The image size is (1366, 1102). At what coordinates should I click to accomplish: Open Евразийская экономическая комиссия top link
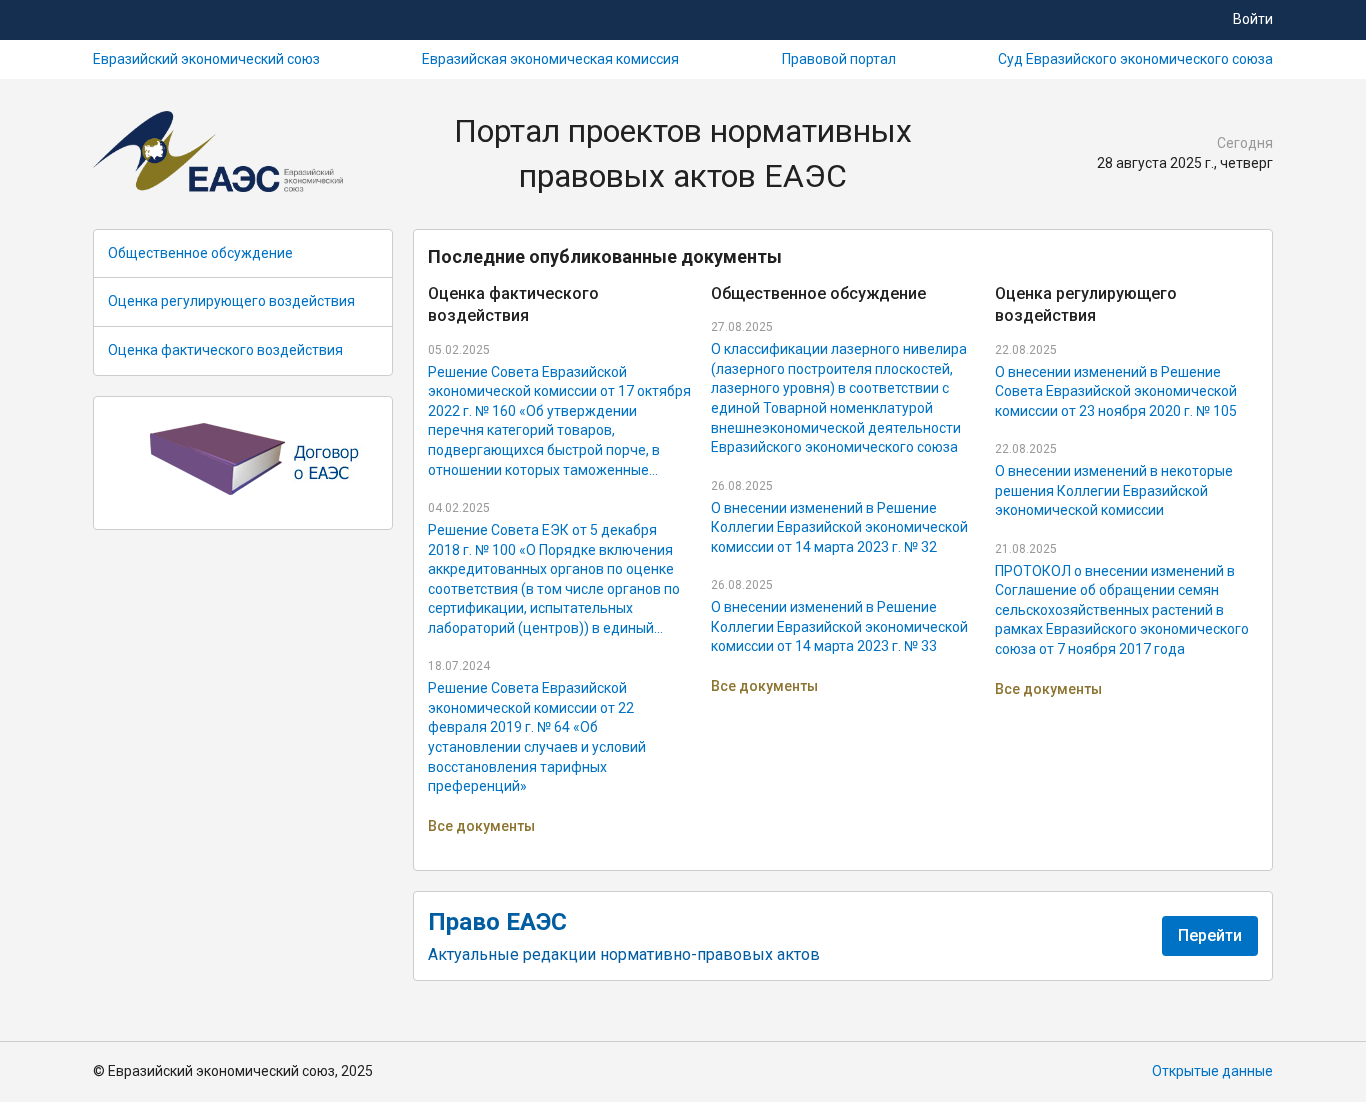tap(550, 59)
